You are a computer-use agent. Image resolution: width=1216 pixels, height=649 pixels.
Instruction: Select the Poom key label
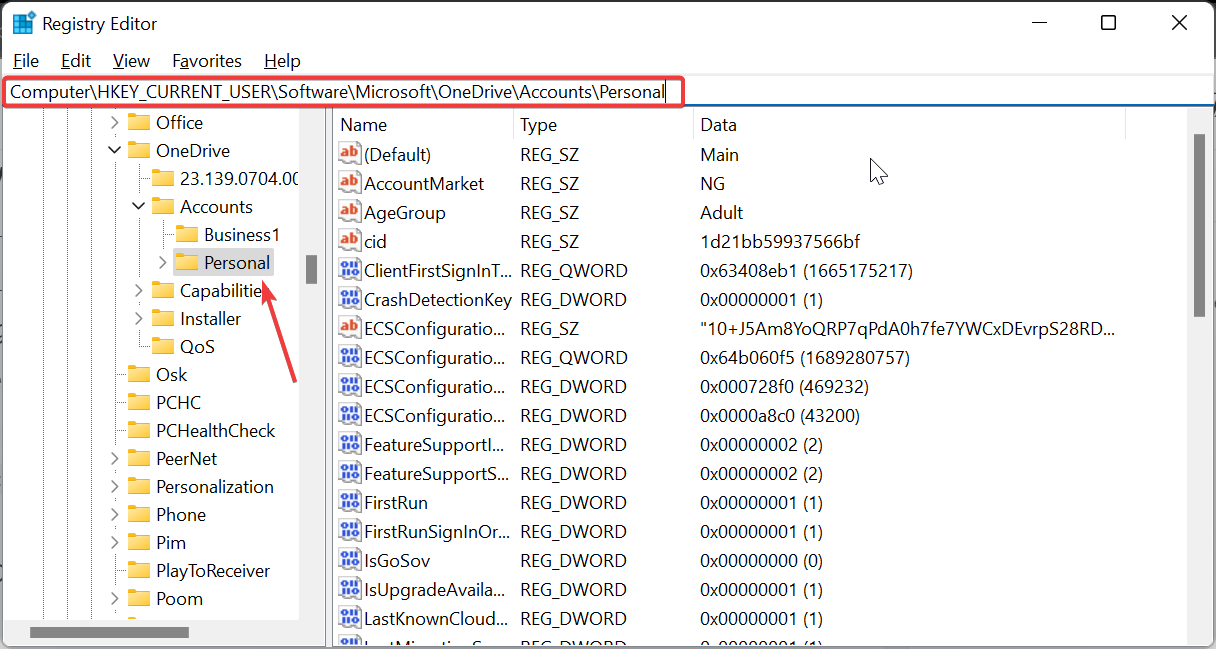coord(179,599)
